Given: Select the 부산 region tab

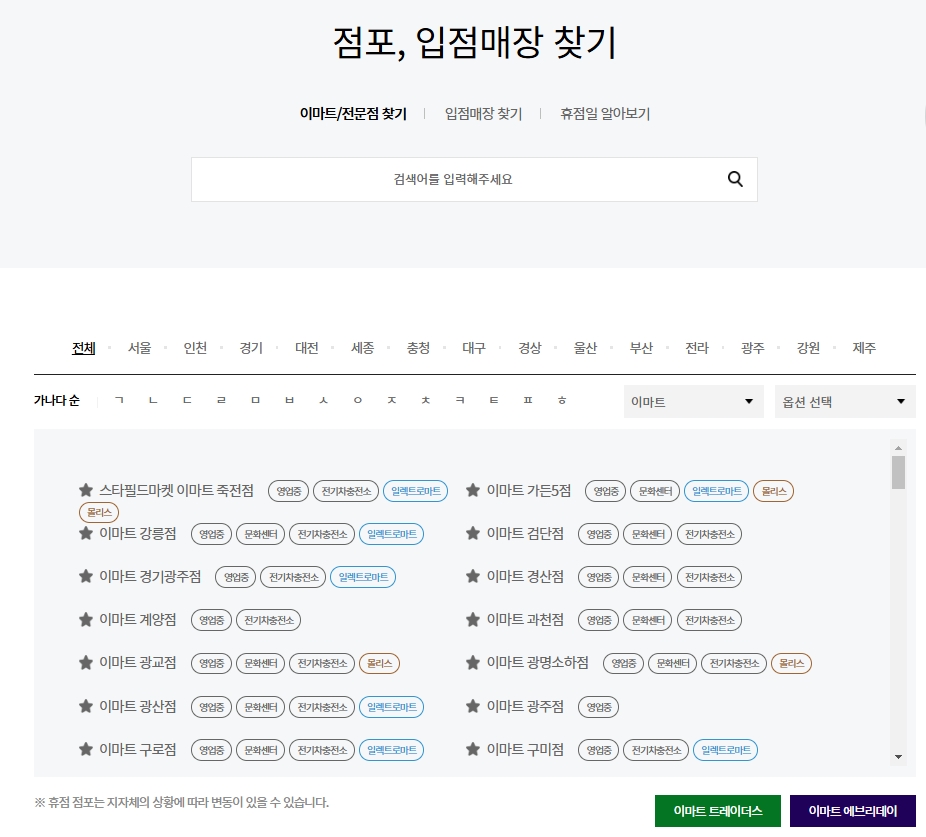Looking at the screenshot, I should coord(641,348).
